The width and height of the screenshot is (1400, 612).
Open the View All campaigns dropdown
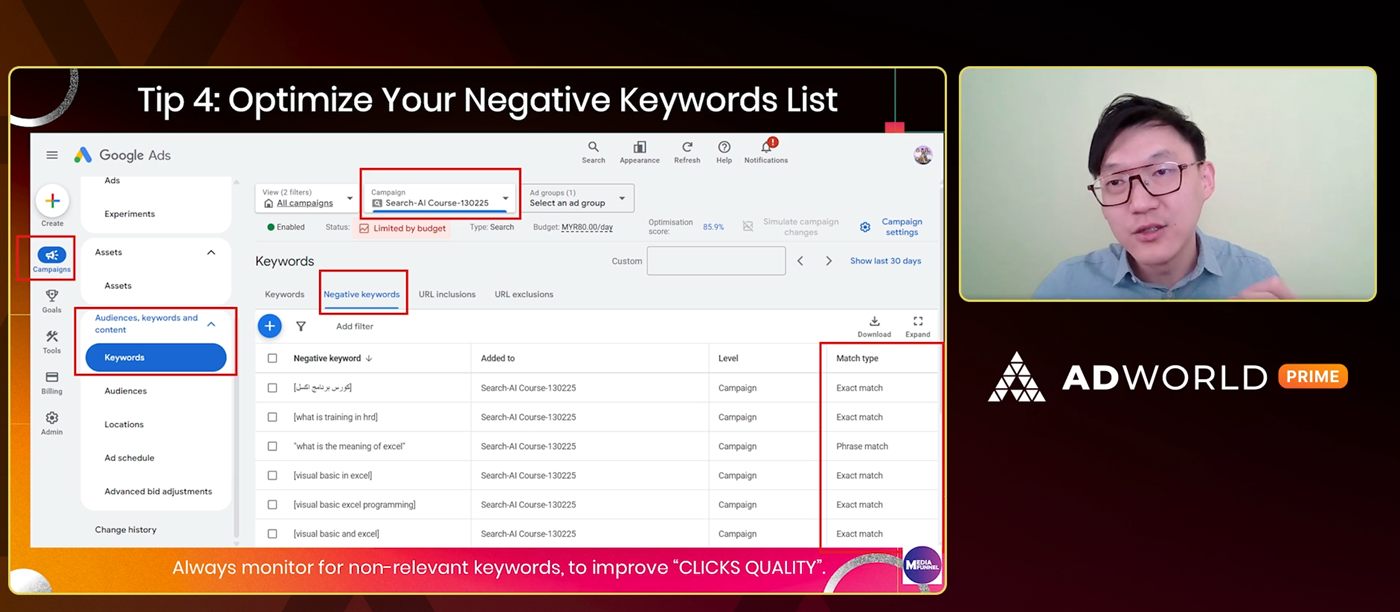tap(307, 198)
